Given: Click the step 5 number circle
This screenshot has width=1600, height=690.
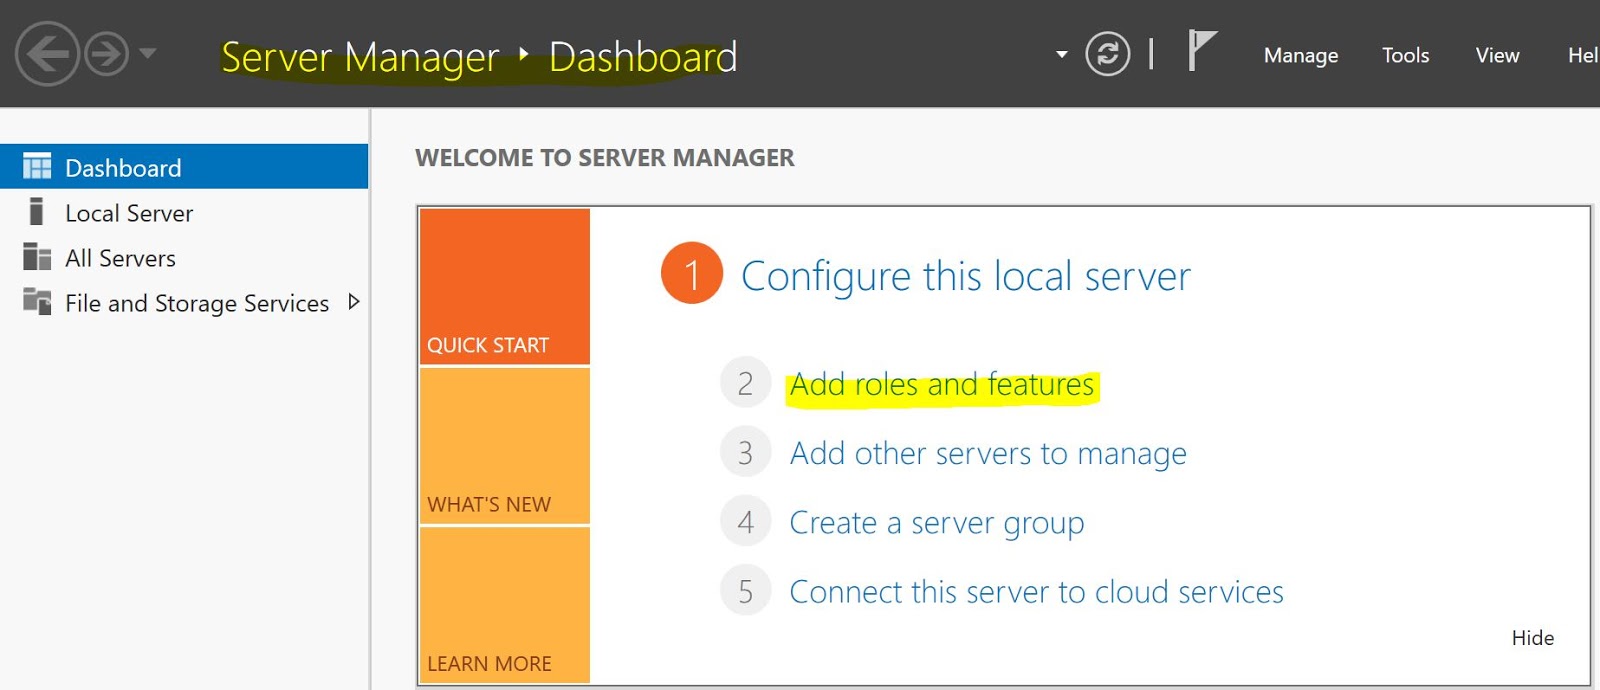Looking at the screenshot, I should pos(745,591).
